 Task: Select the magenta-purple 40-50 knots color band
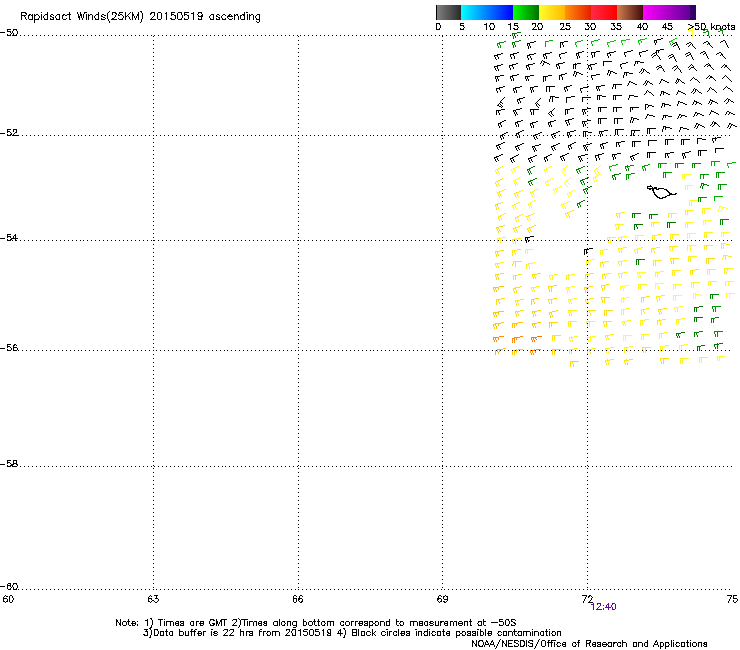tap(669, 12)
